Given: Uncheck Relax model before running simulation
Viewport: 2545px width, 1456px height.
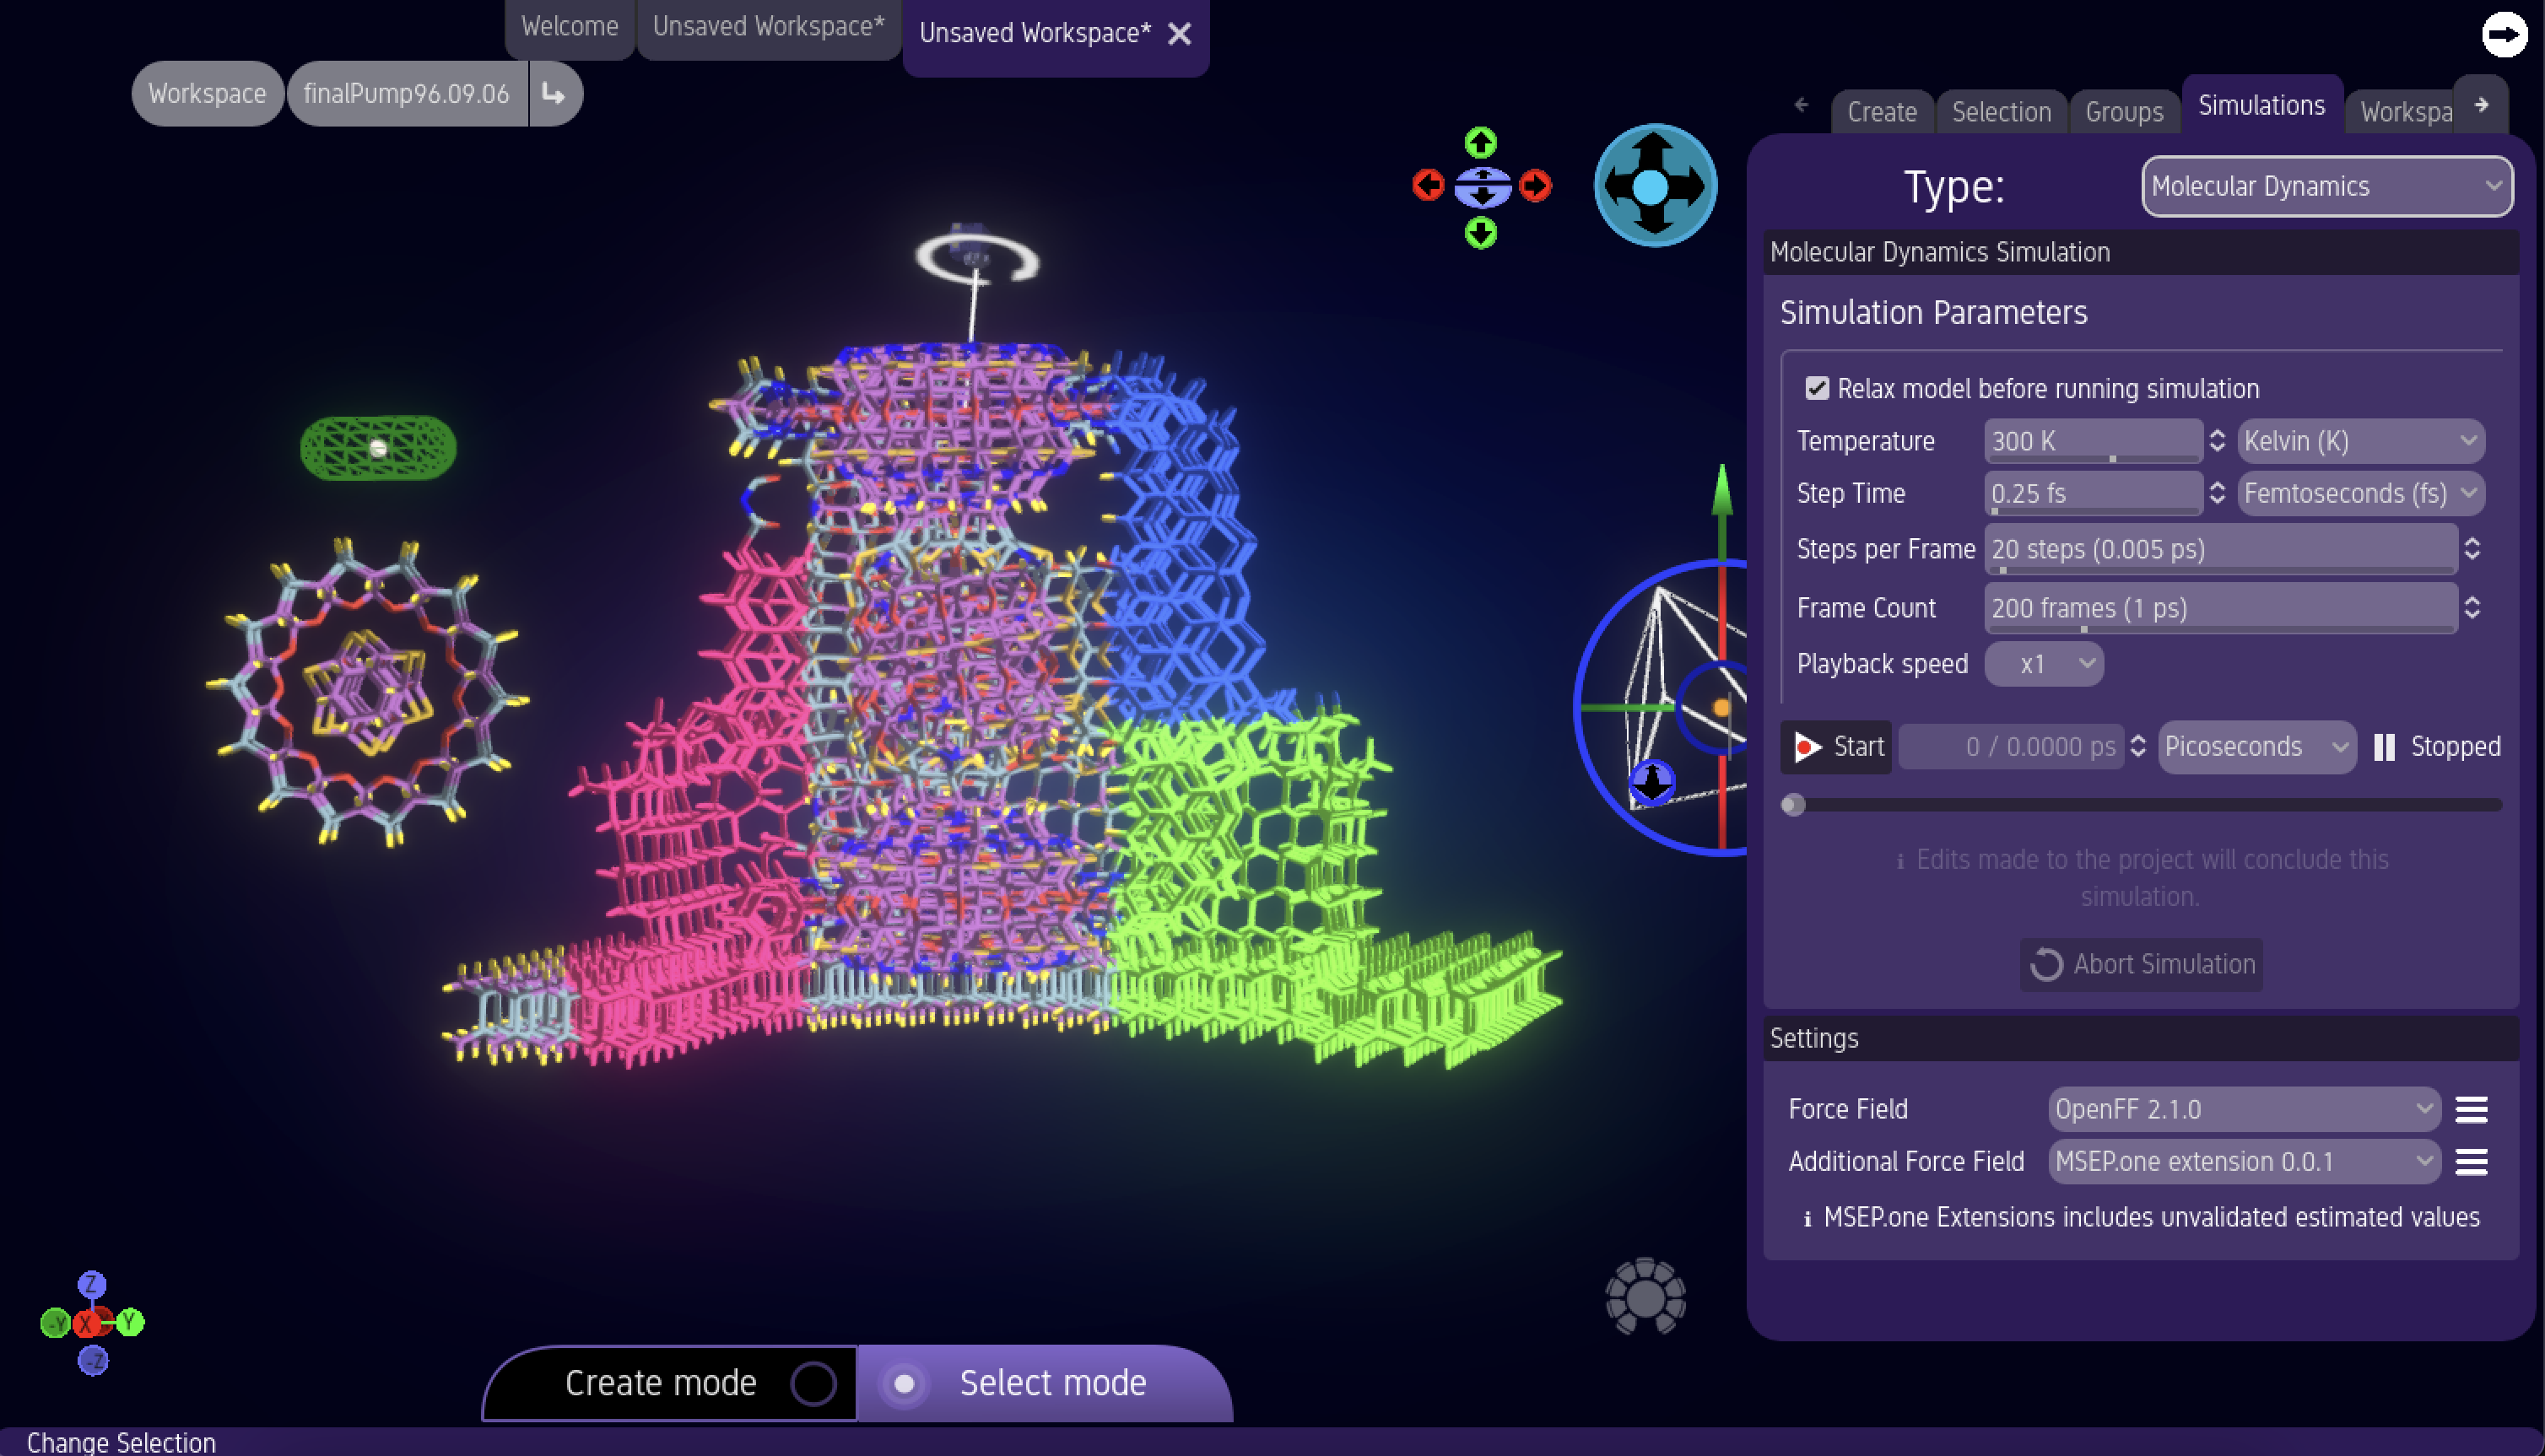Looking at the screenshot, I should [x=1817, y=388].
